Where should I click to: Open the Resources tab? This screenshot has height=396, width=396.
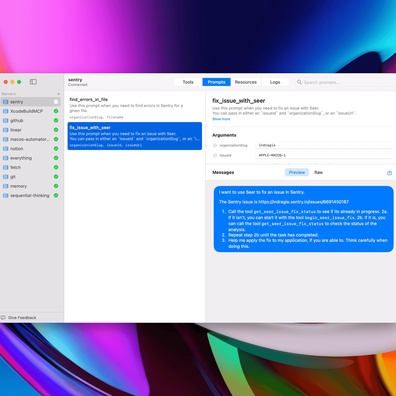point(246,82)
